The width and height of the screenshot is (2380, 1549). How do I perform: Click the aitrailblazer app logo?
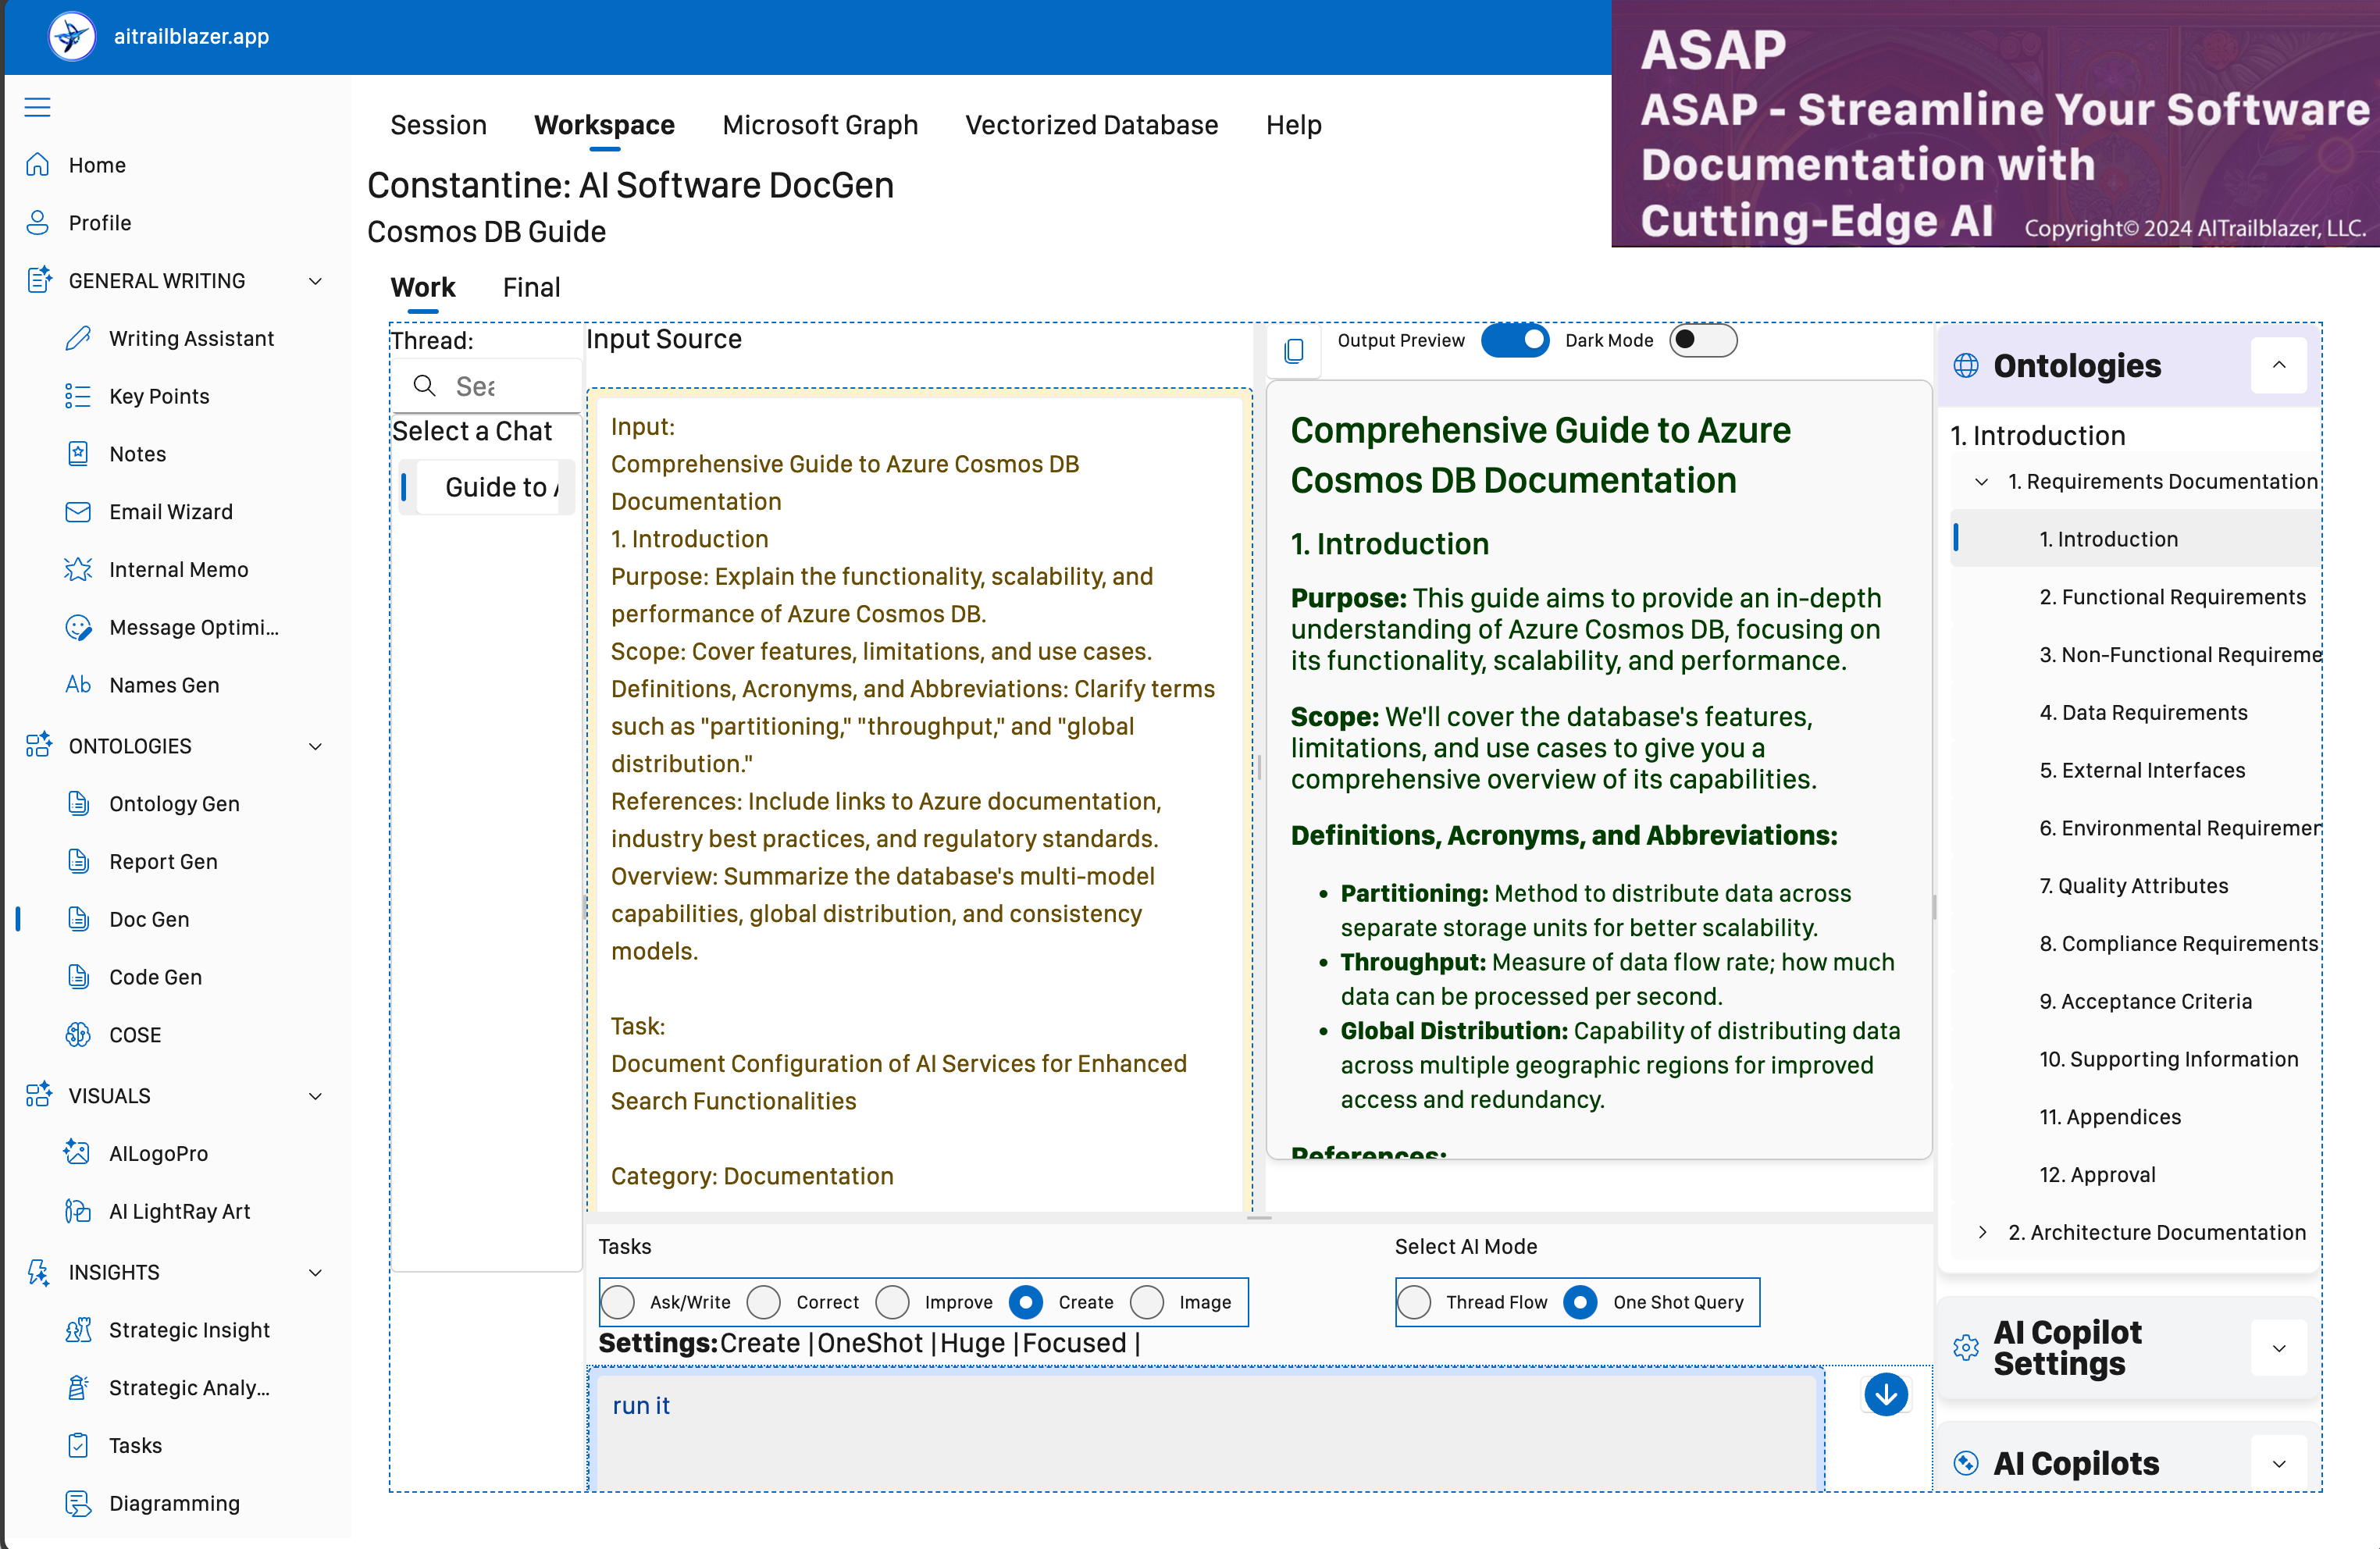pyautogui.click(x=72, y=37)
